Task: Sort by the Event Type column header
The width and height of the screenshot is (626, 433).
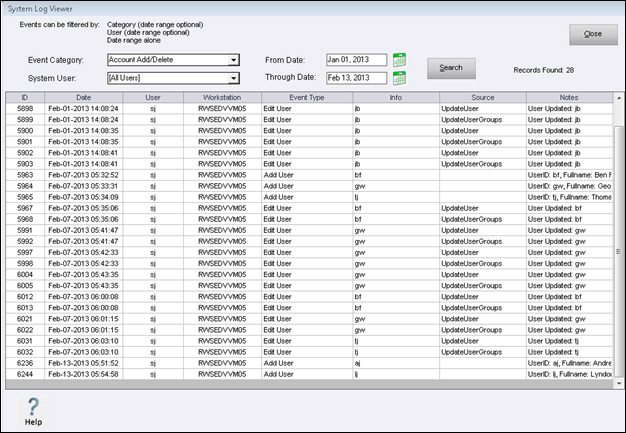Action: (305, 97)
